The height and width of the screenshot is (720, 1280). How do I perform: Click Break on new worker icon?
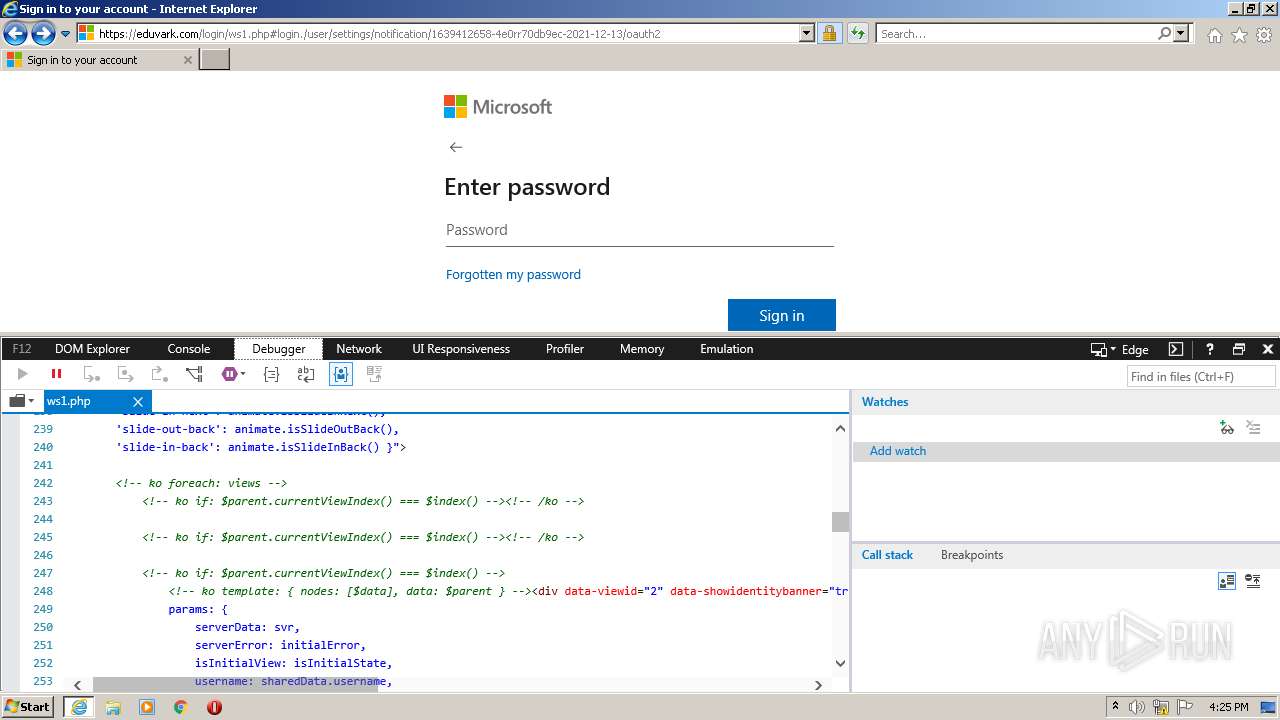coord(194,374)
